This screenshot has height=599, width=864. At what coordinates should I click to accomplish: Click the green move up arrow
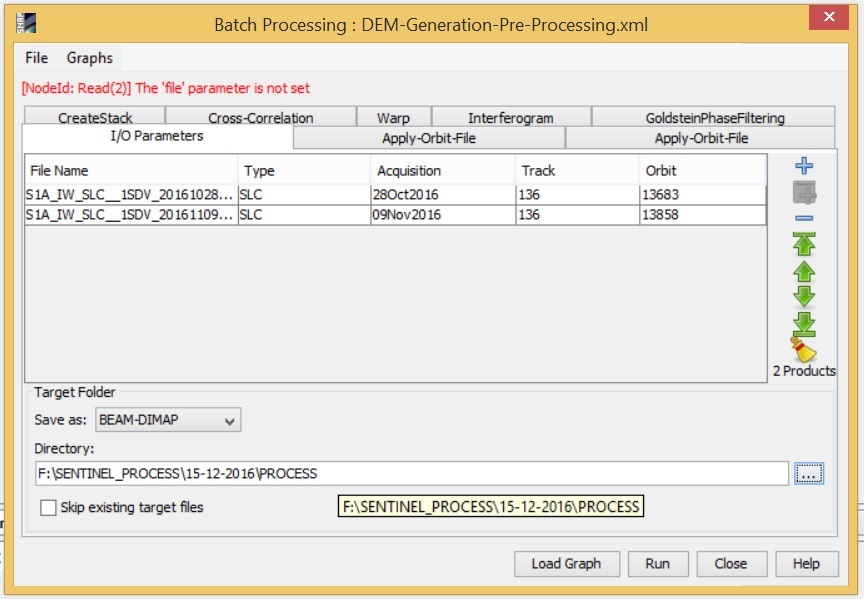[x=804, y=272]
